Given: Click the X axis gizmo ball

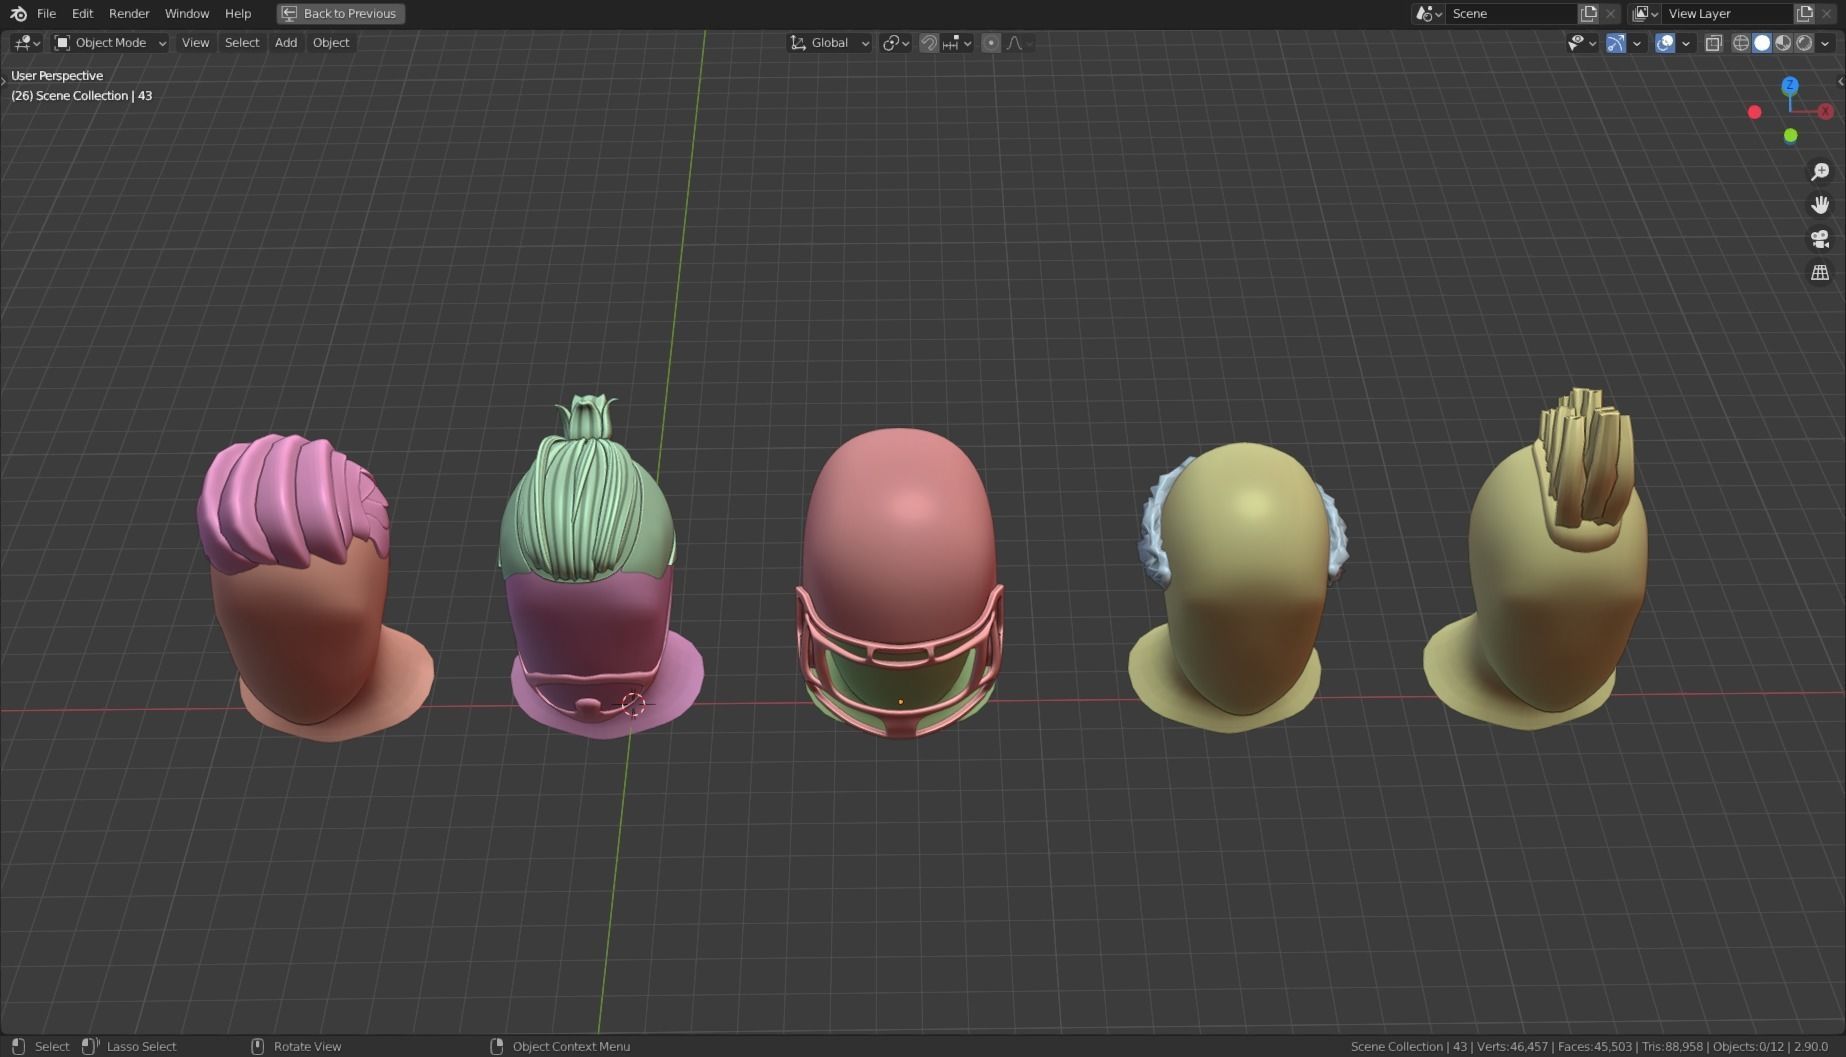Looking at the screenshot, I should coord(1826,111).
